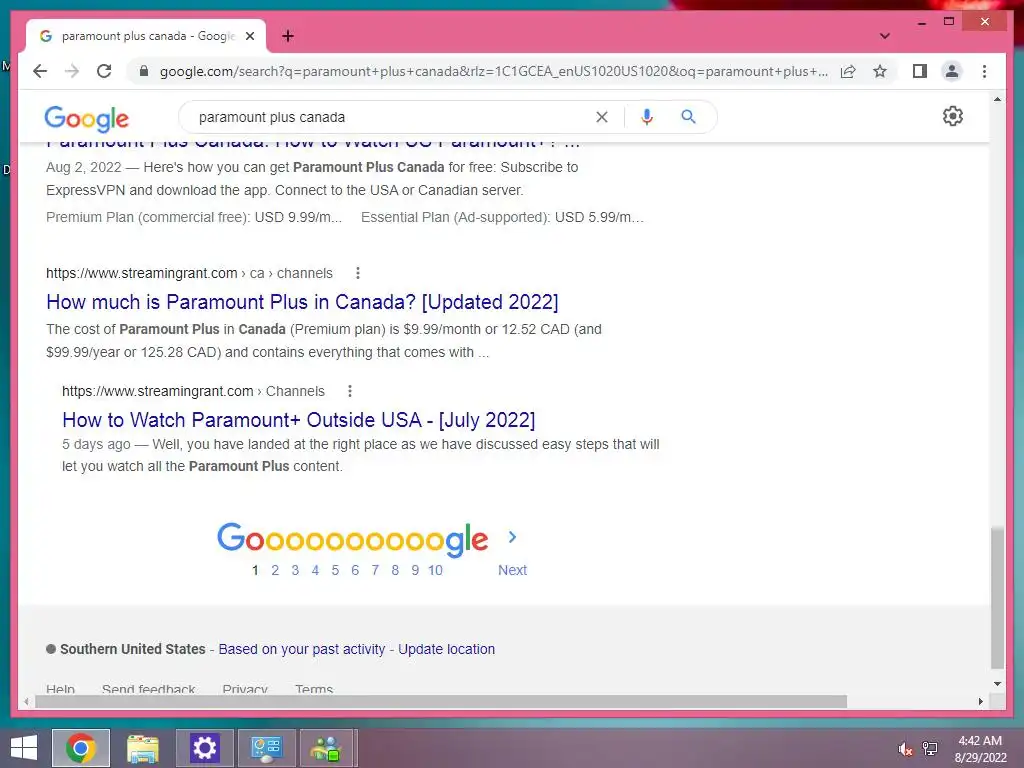Open the clock showing 4:42 AM
The image size is (1024, 768).
pos(980,749)
